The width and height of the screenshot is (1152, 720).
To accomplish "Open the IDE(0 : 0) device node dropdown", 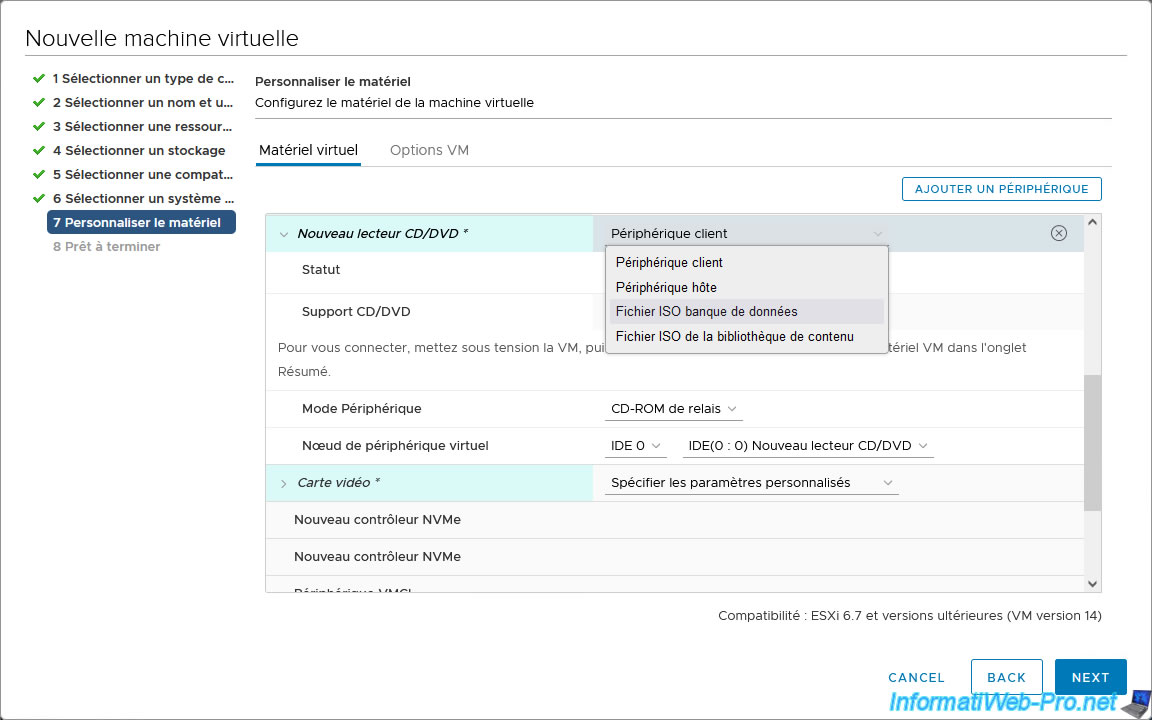I will point(807,445).
